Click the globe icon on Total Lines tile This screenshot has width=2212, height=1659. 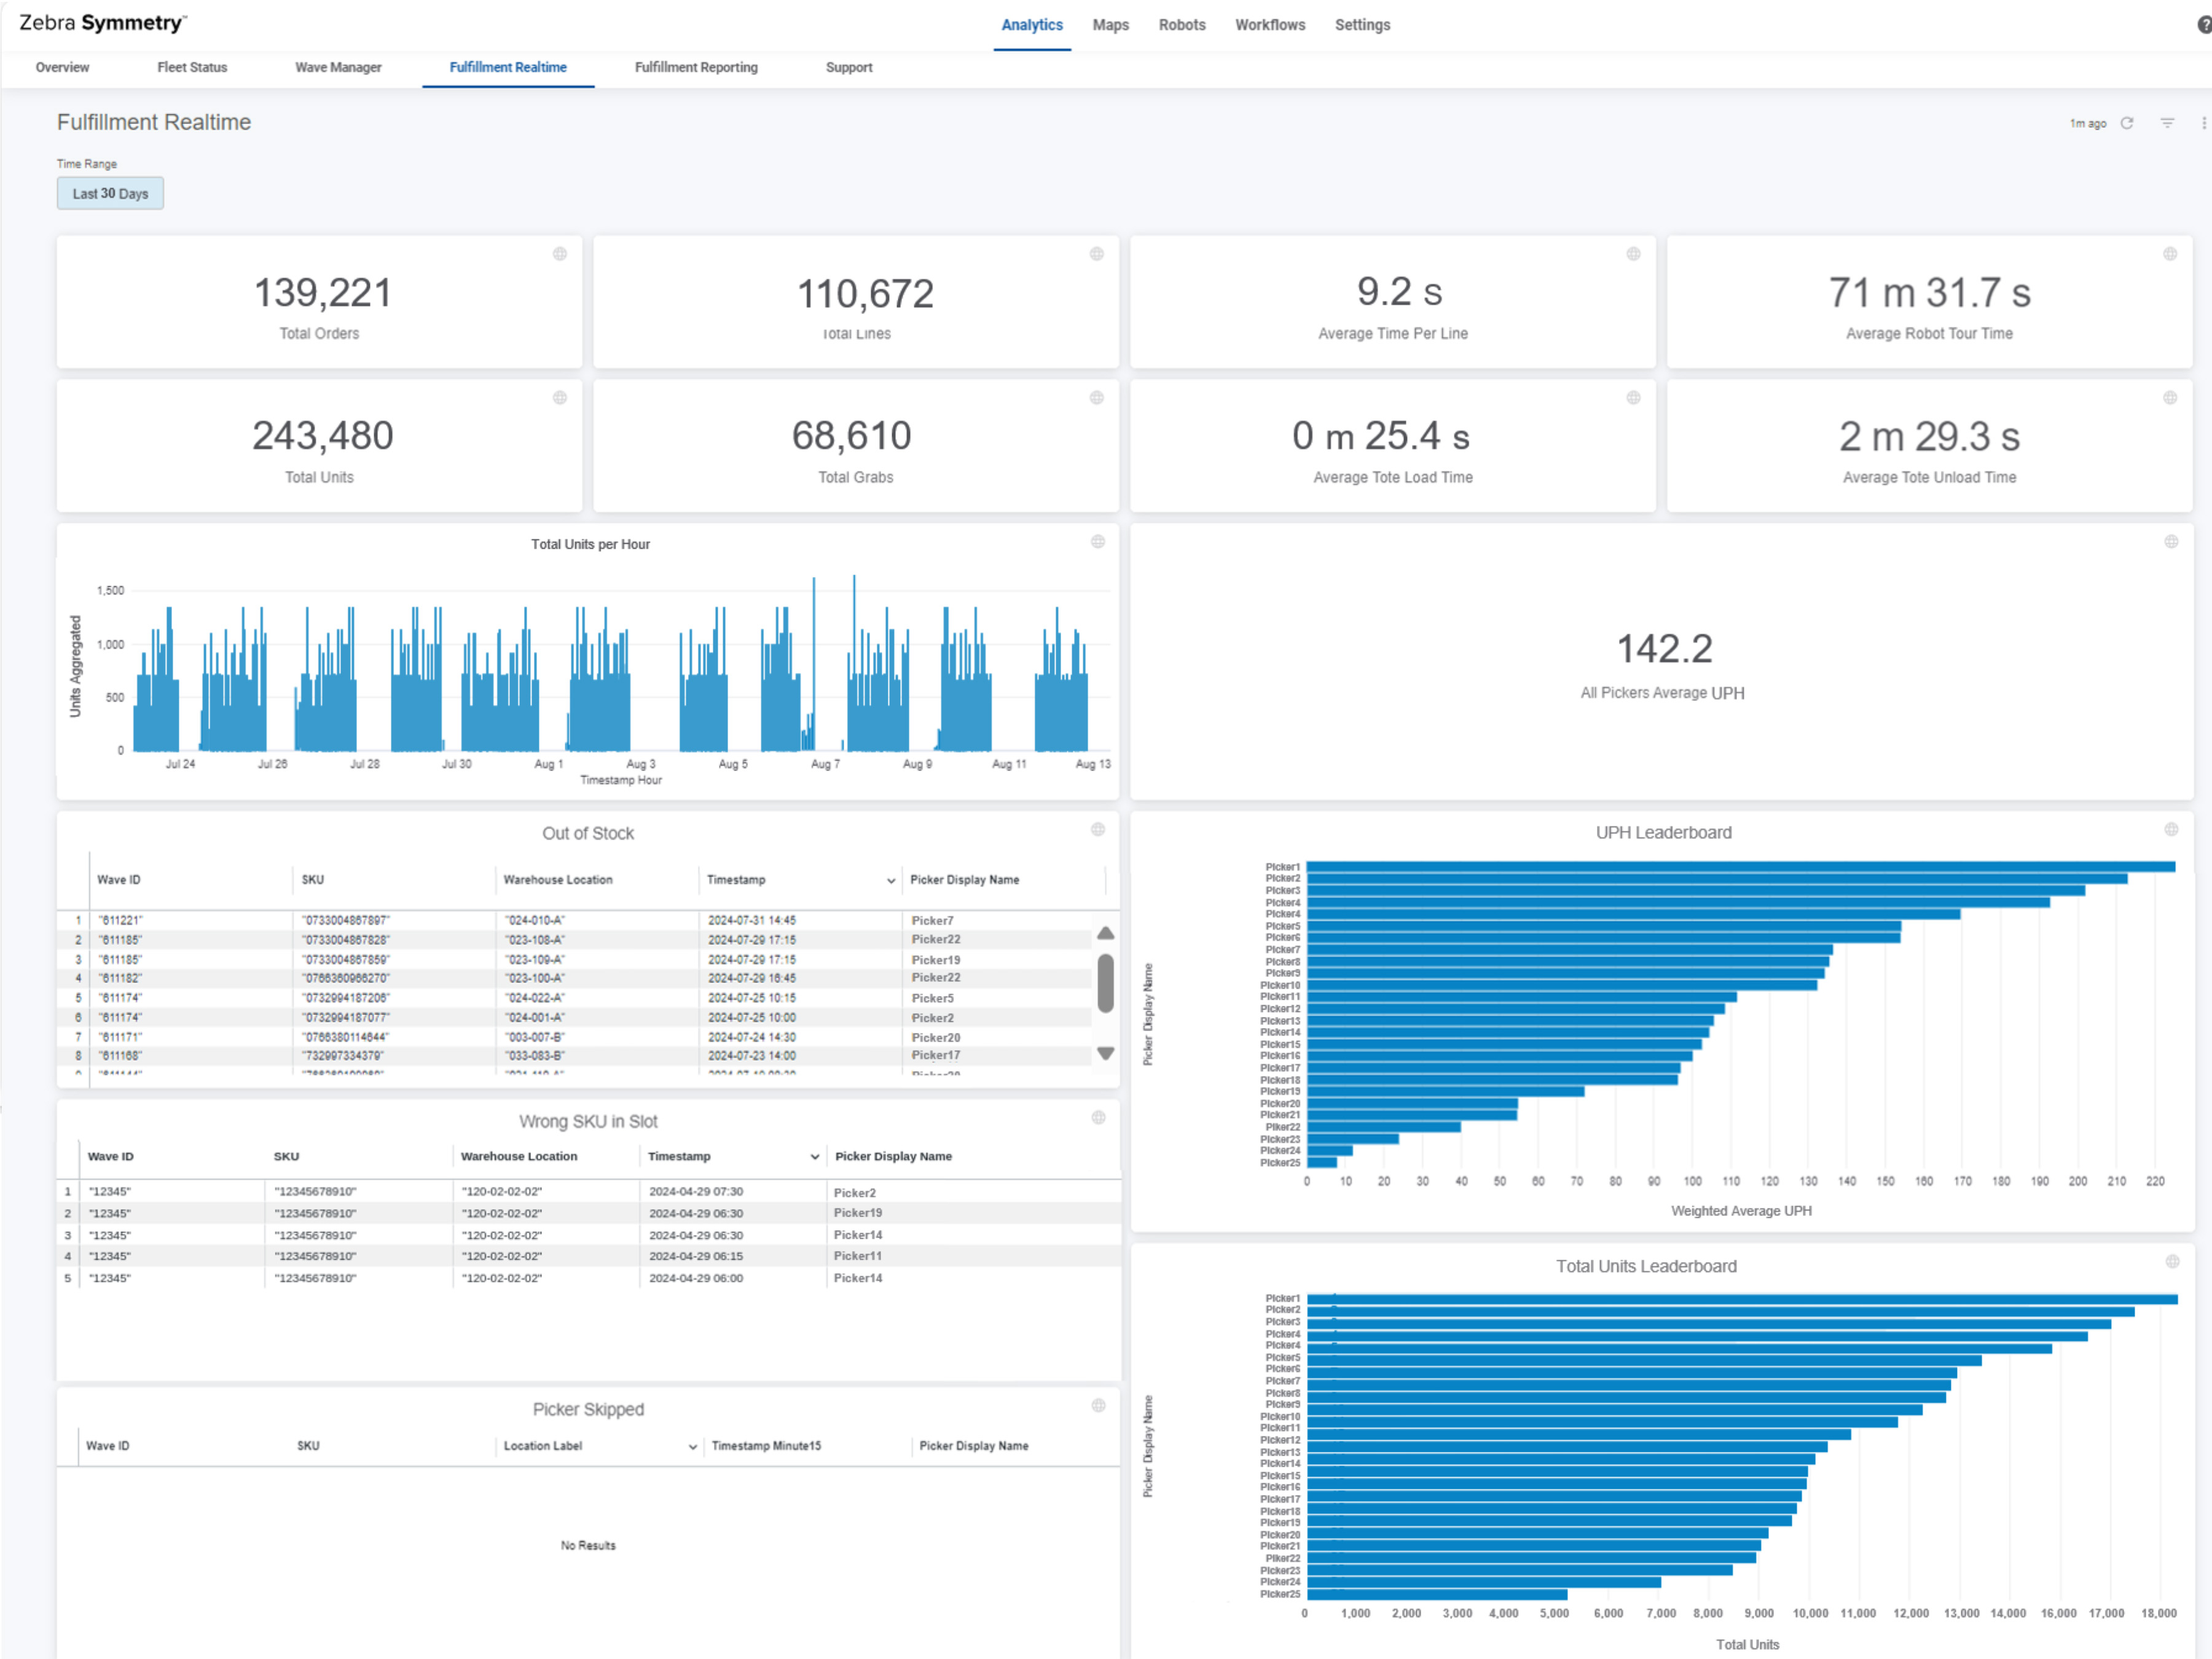[x=1097, y=254]
